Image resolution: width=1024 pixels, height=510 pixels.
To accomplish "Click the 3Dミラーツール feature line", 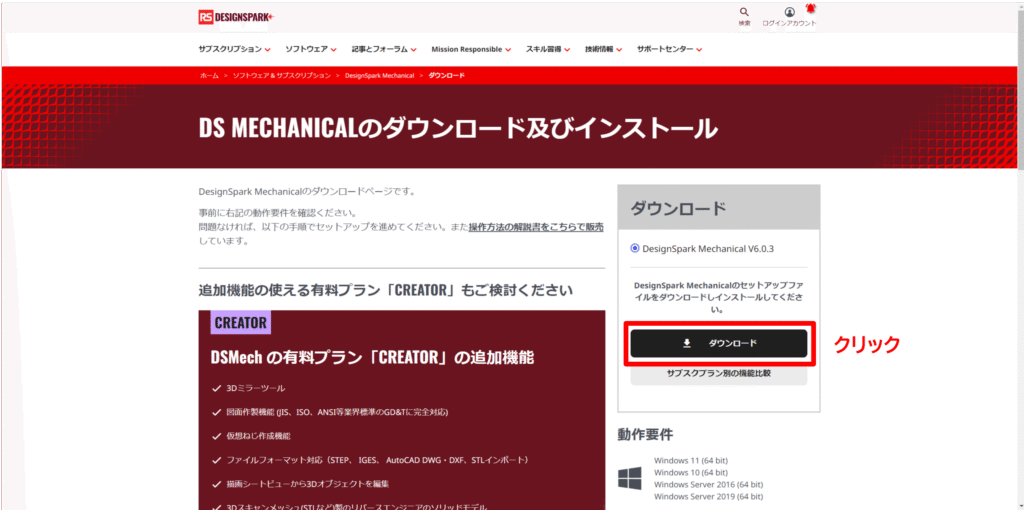I will 248,389.
